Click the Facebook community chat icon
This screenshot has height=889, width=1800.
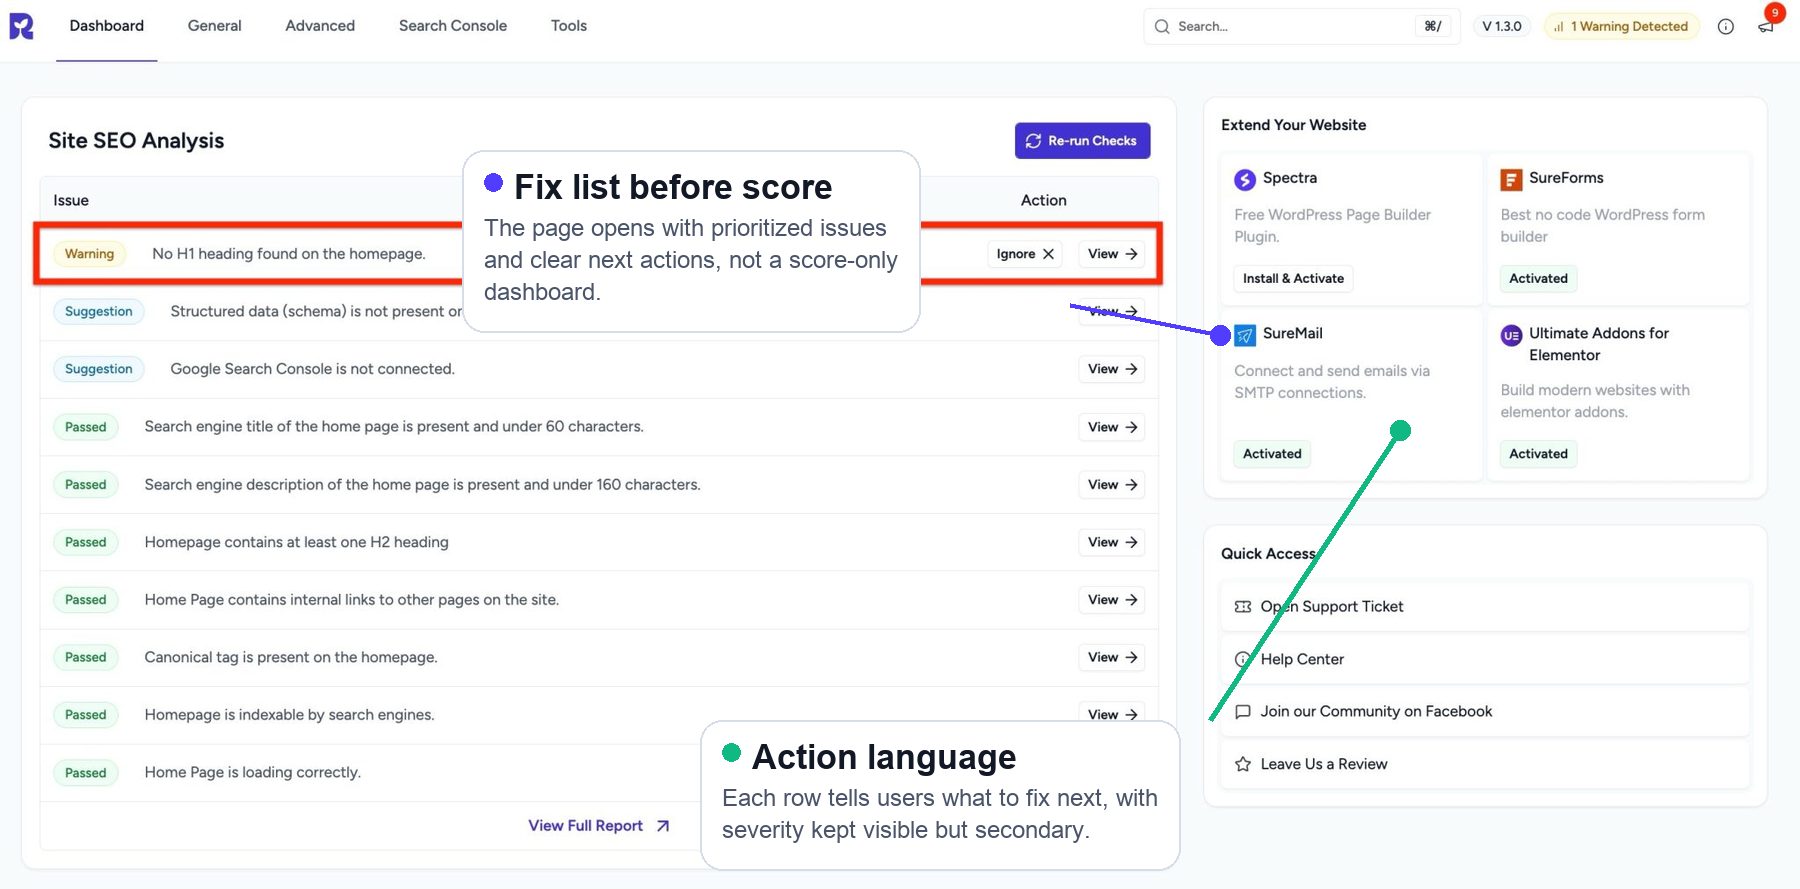pyautogui.click(x=1243, y=712)
